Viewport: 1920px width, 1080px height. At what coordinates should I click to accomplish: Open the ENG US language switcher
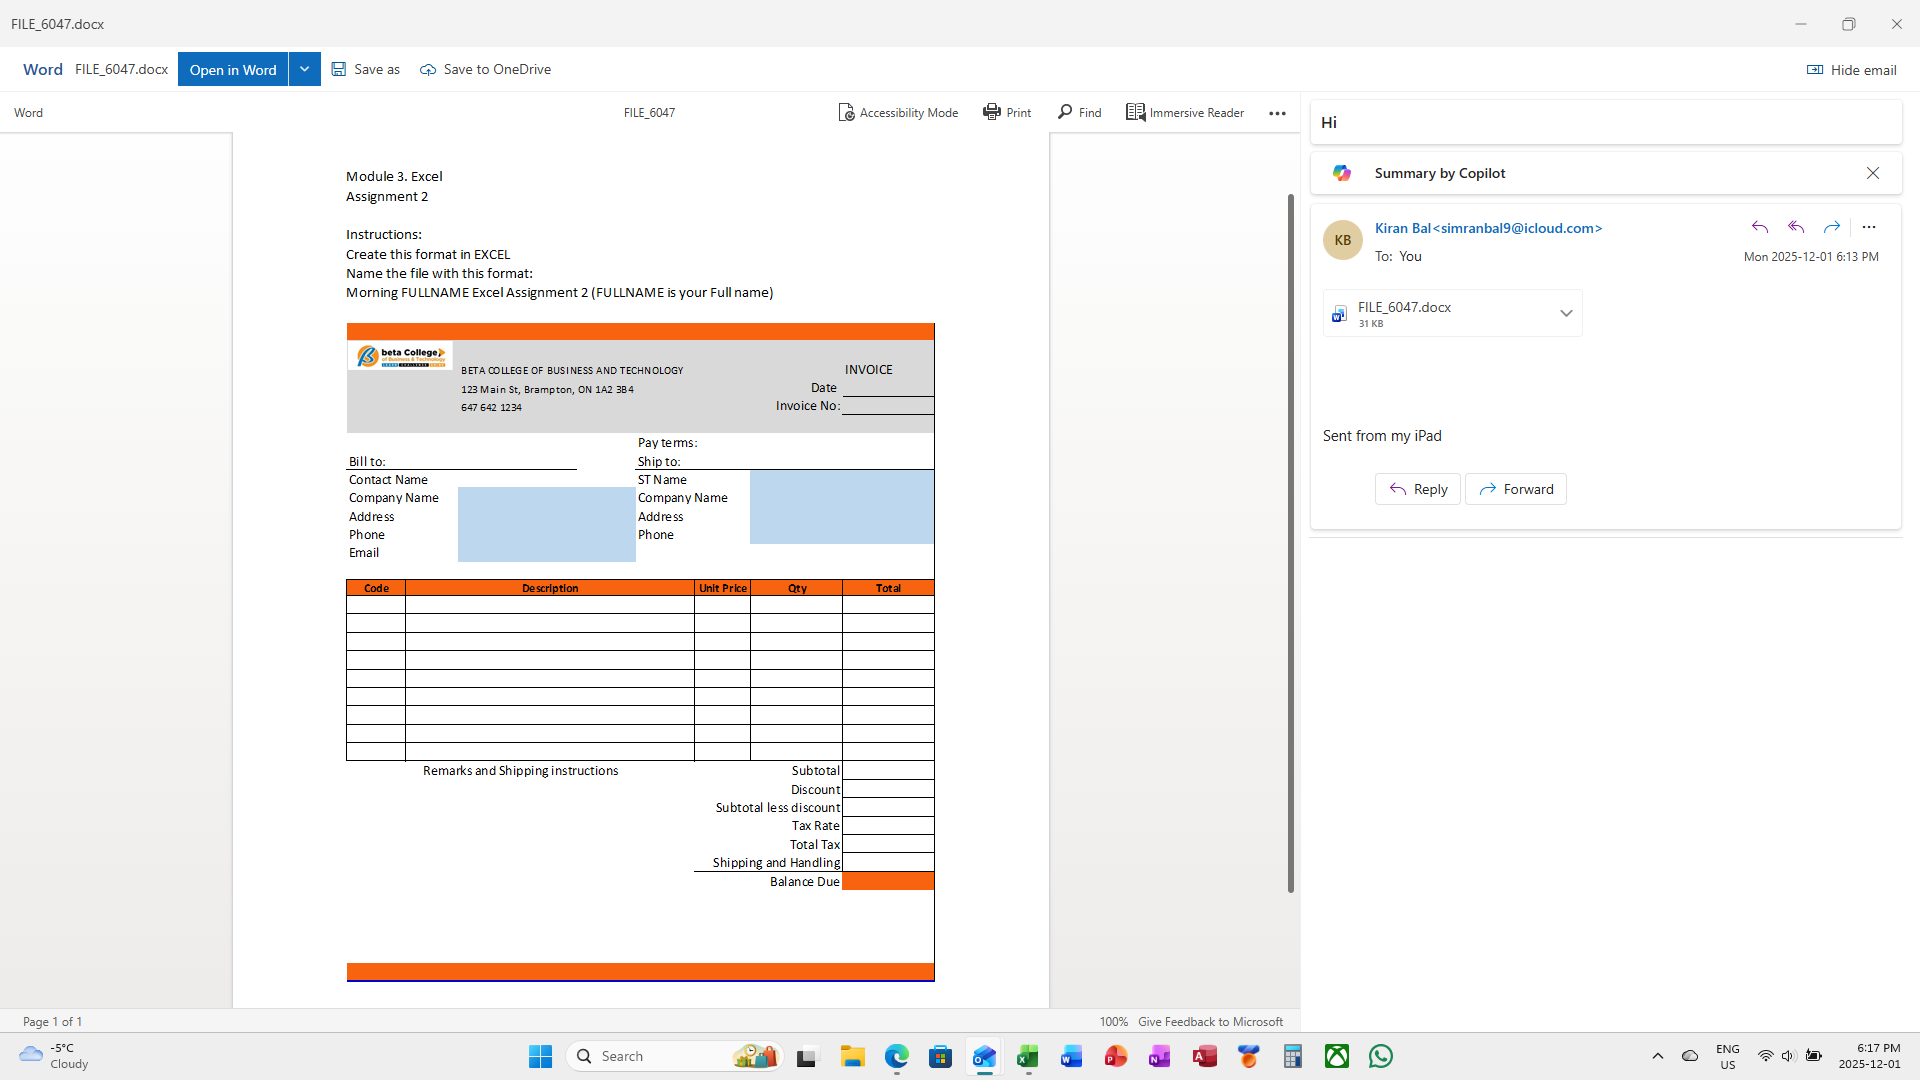click(1728, 1056)
